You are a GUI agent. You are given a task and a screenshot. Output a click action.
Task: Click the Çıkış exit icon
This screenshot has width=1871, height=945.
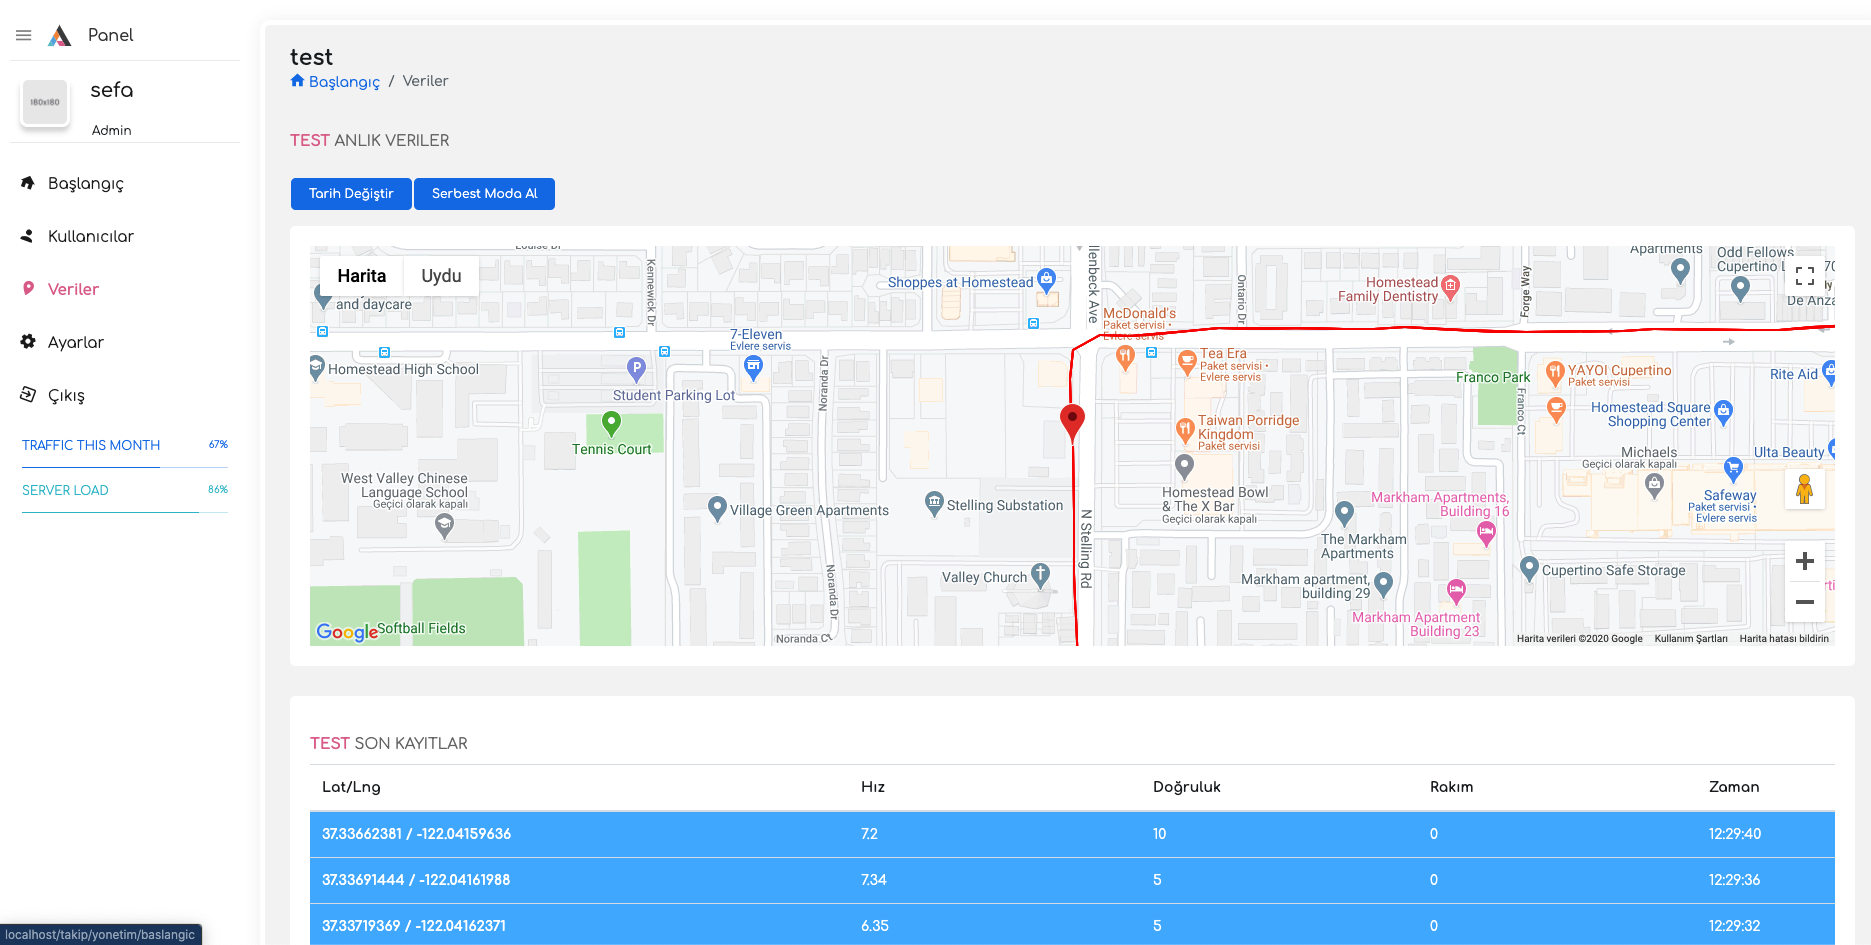point(28,395)
